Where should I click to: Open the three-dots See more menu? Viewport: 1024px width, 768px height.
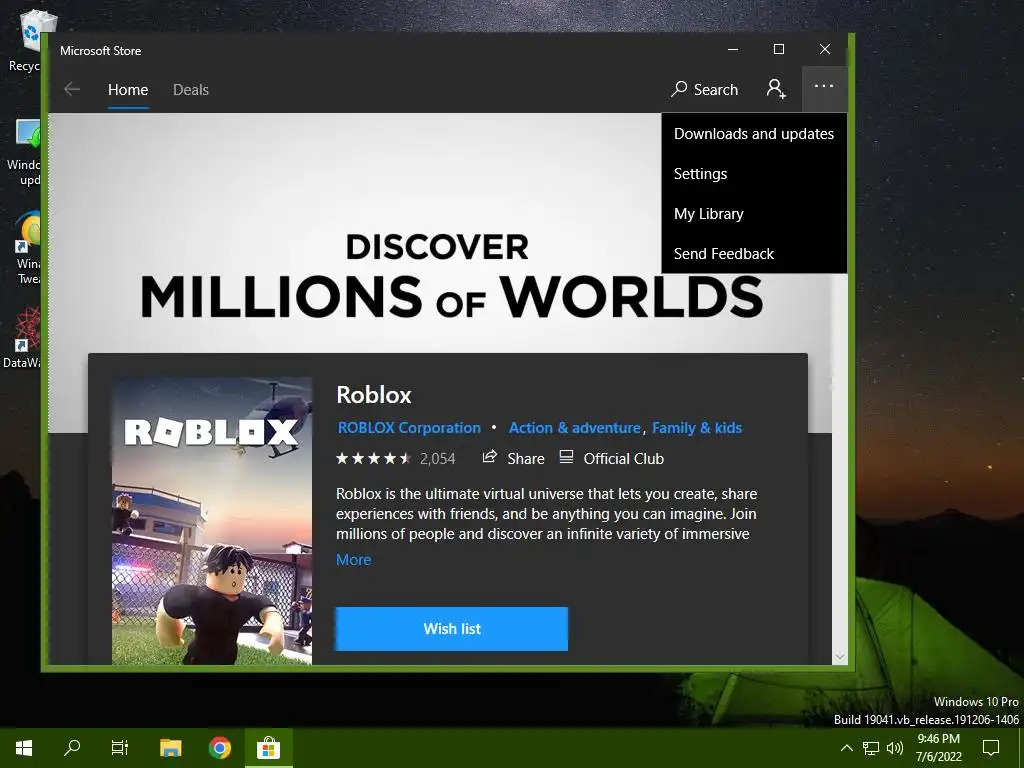click(x=824, y=87)
